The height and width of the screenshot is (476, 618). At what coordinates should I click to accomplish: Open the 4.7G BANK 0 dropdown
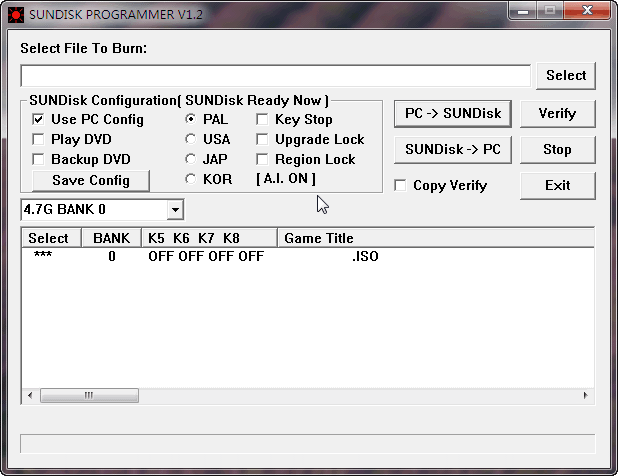coord(175,210)
